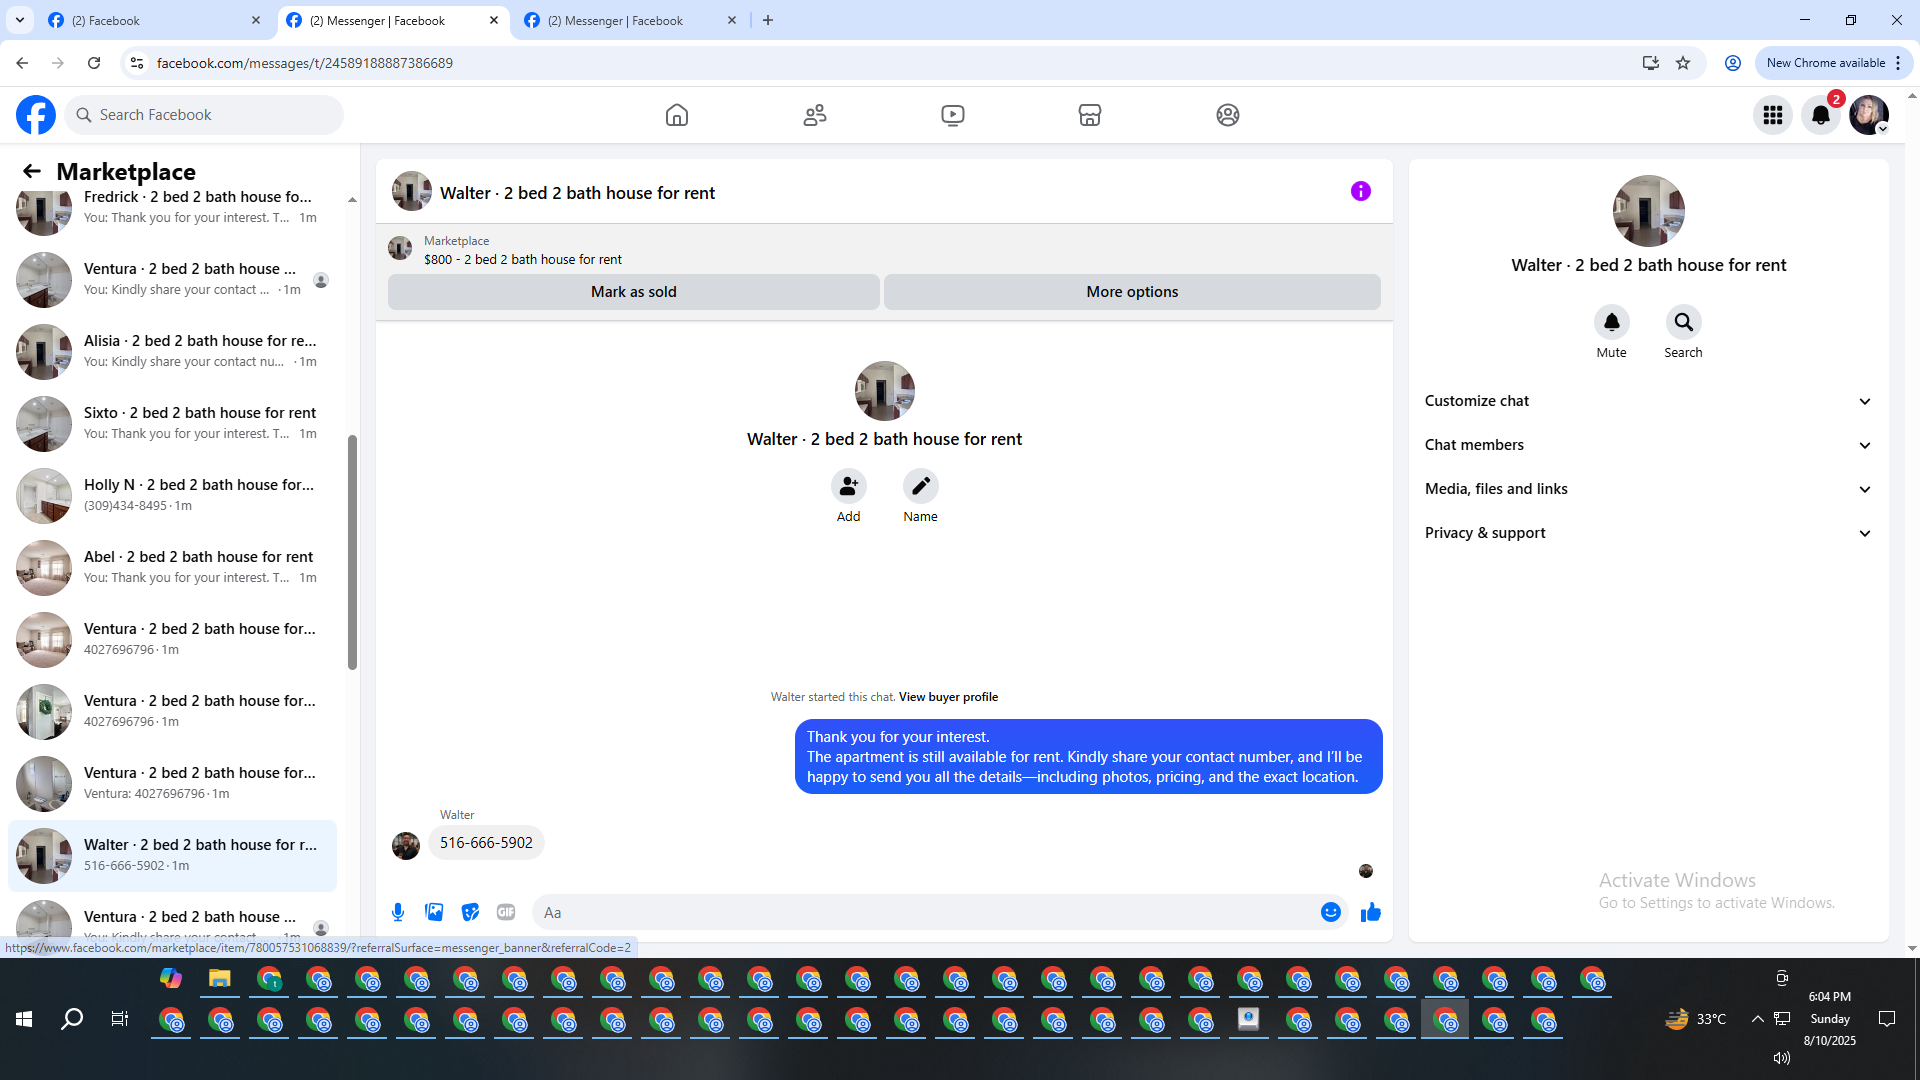Open the Marketplace tab in the top navigation
This screenshot has width=1920, height=1080.
1089,115
